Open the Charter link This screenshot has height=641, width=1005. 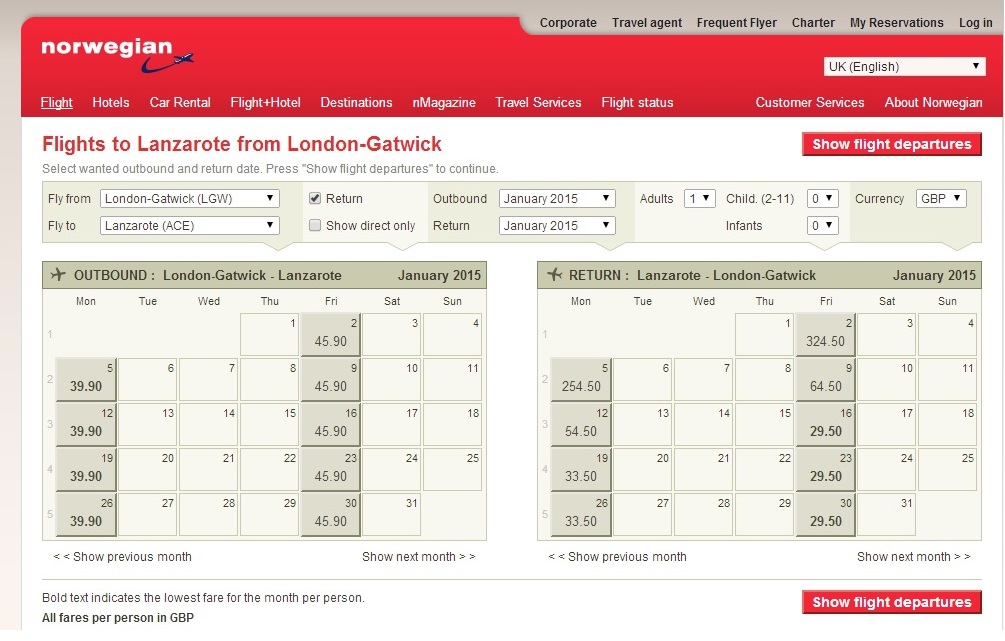coord(813,23)
